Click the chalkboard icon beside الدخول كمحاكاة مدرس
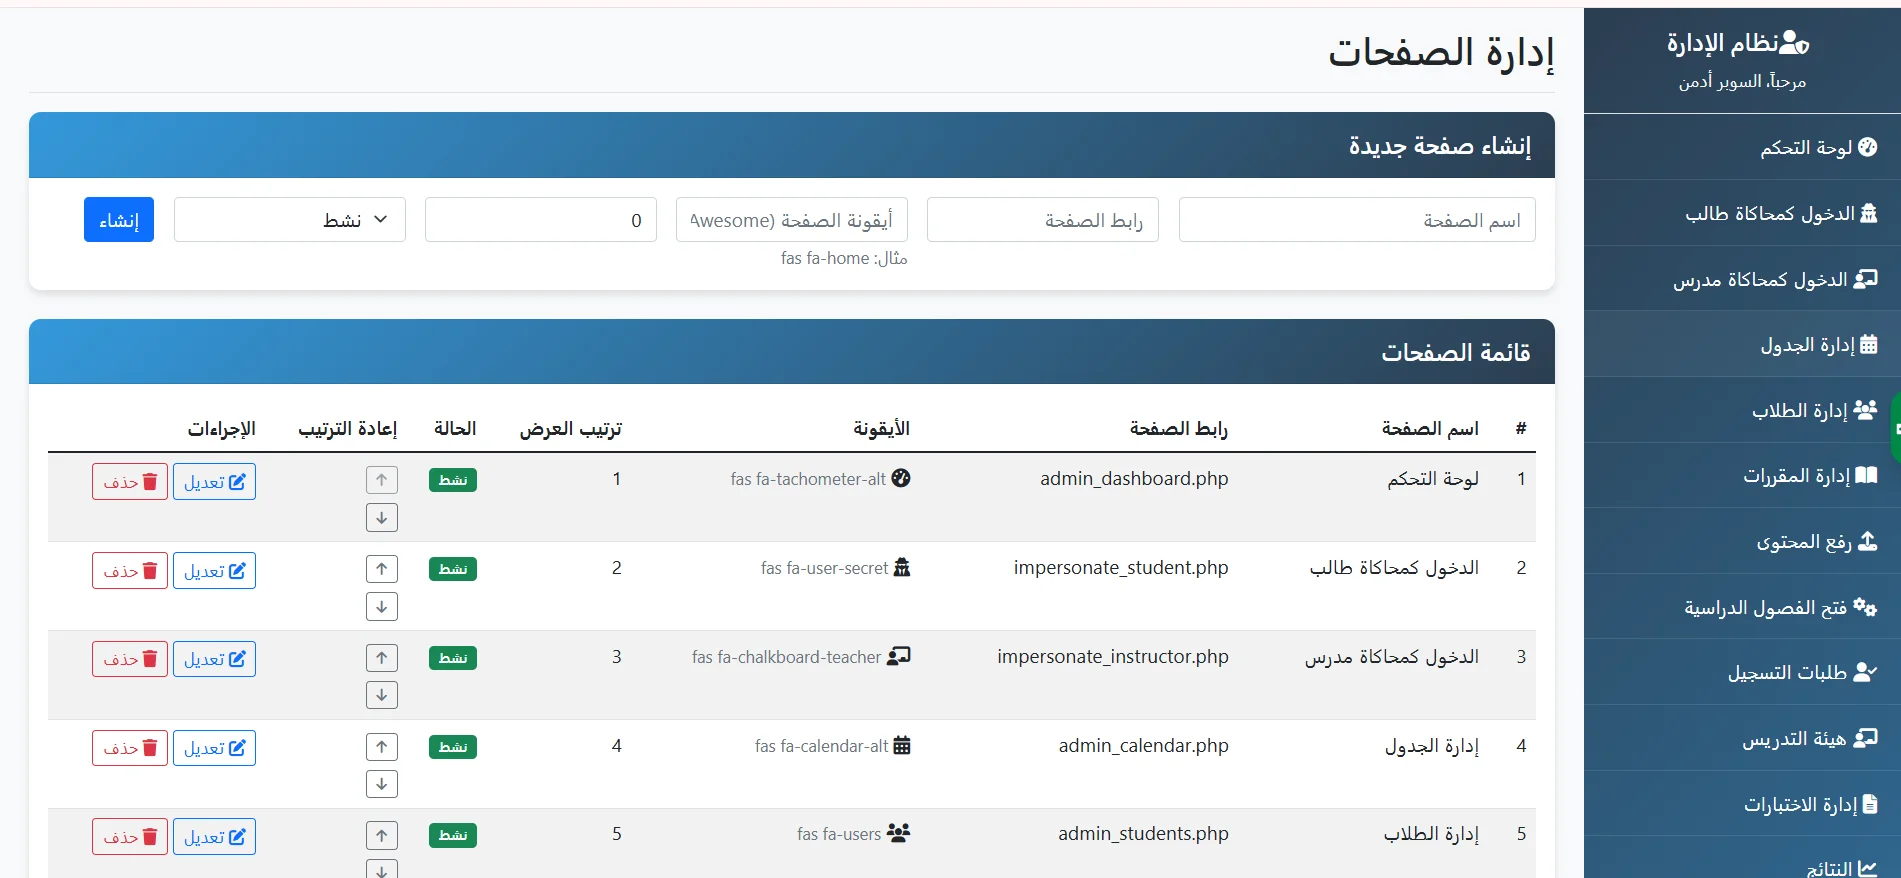Image resolution: width=1901 pixels, height=878 pixels. [1865, 279]
